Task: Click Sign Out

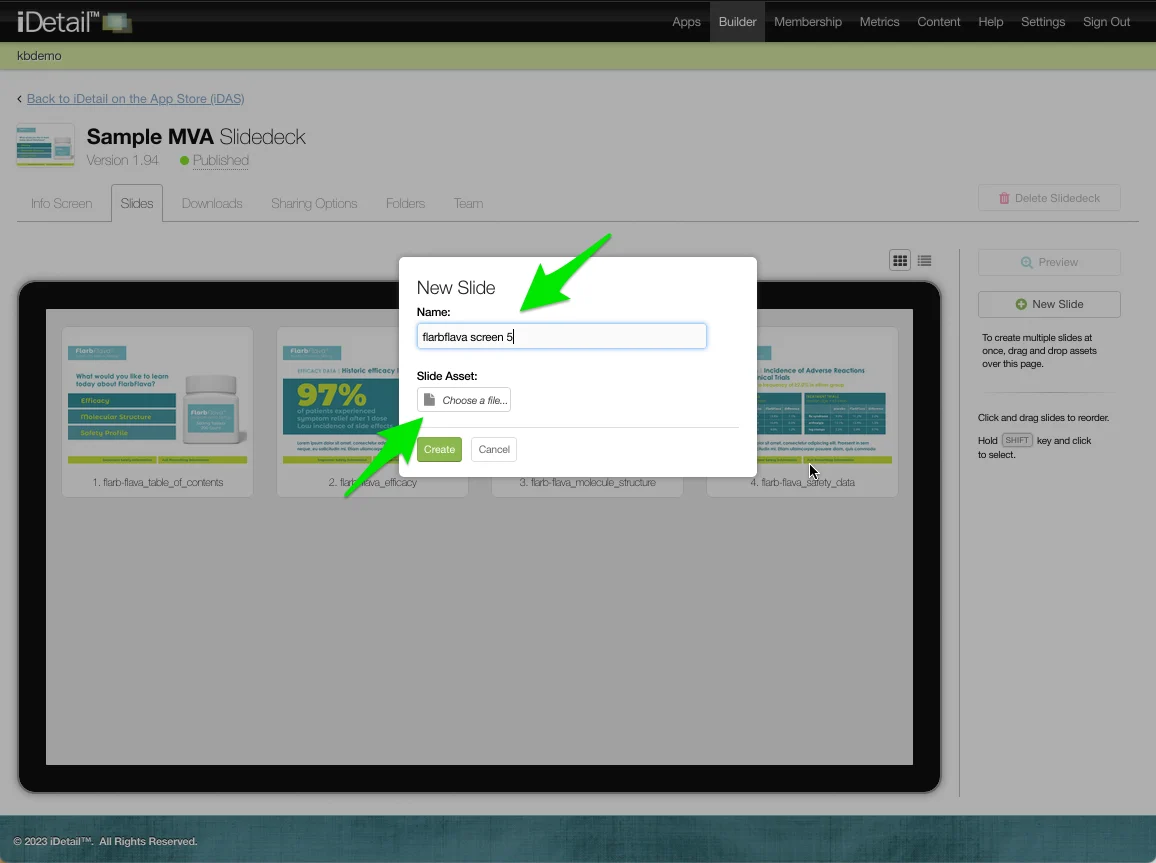Action: tap(1106, 21)
